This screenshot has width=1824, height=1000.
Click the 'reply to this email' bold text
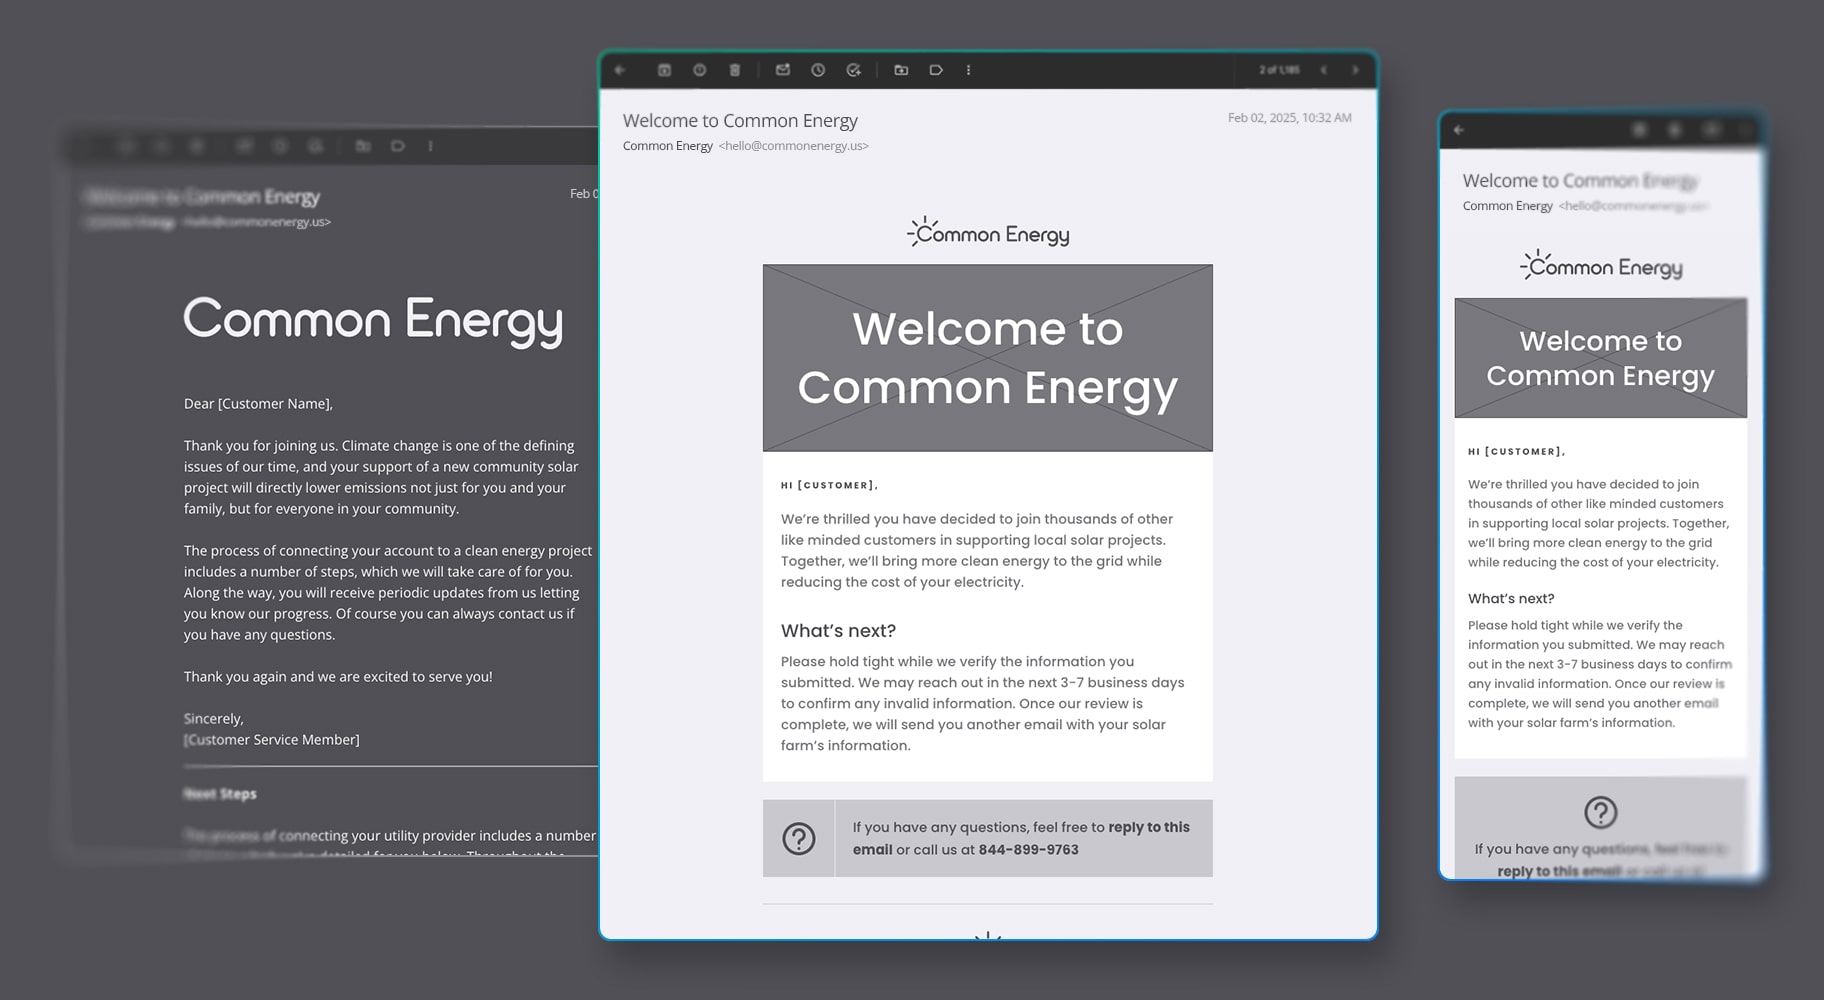click(1148, 828)
